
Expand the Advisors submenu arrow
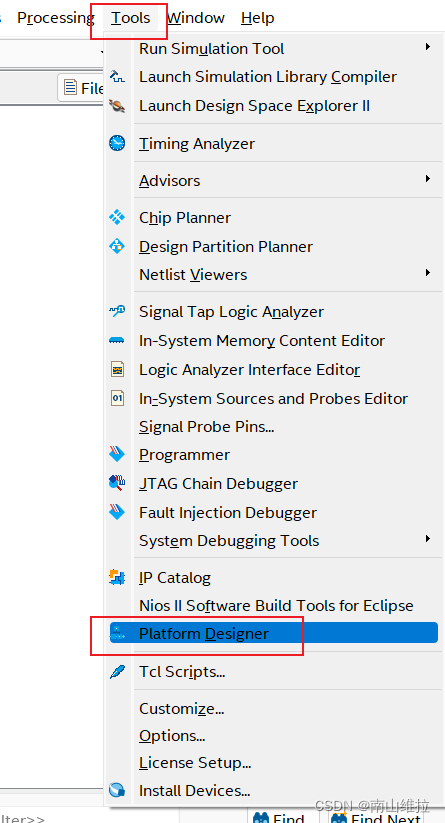click(428, 179)
